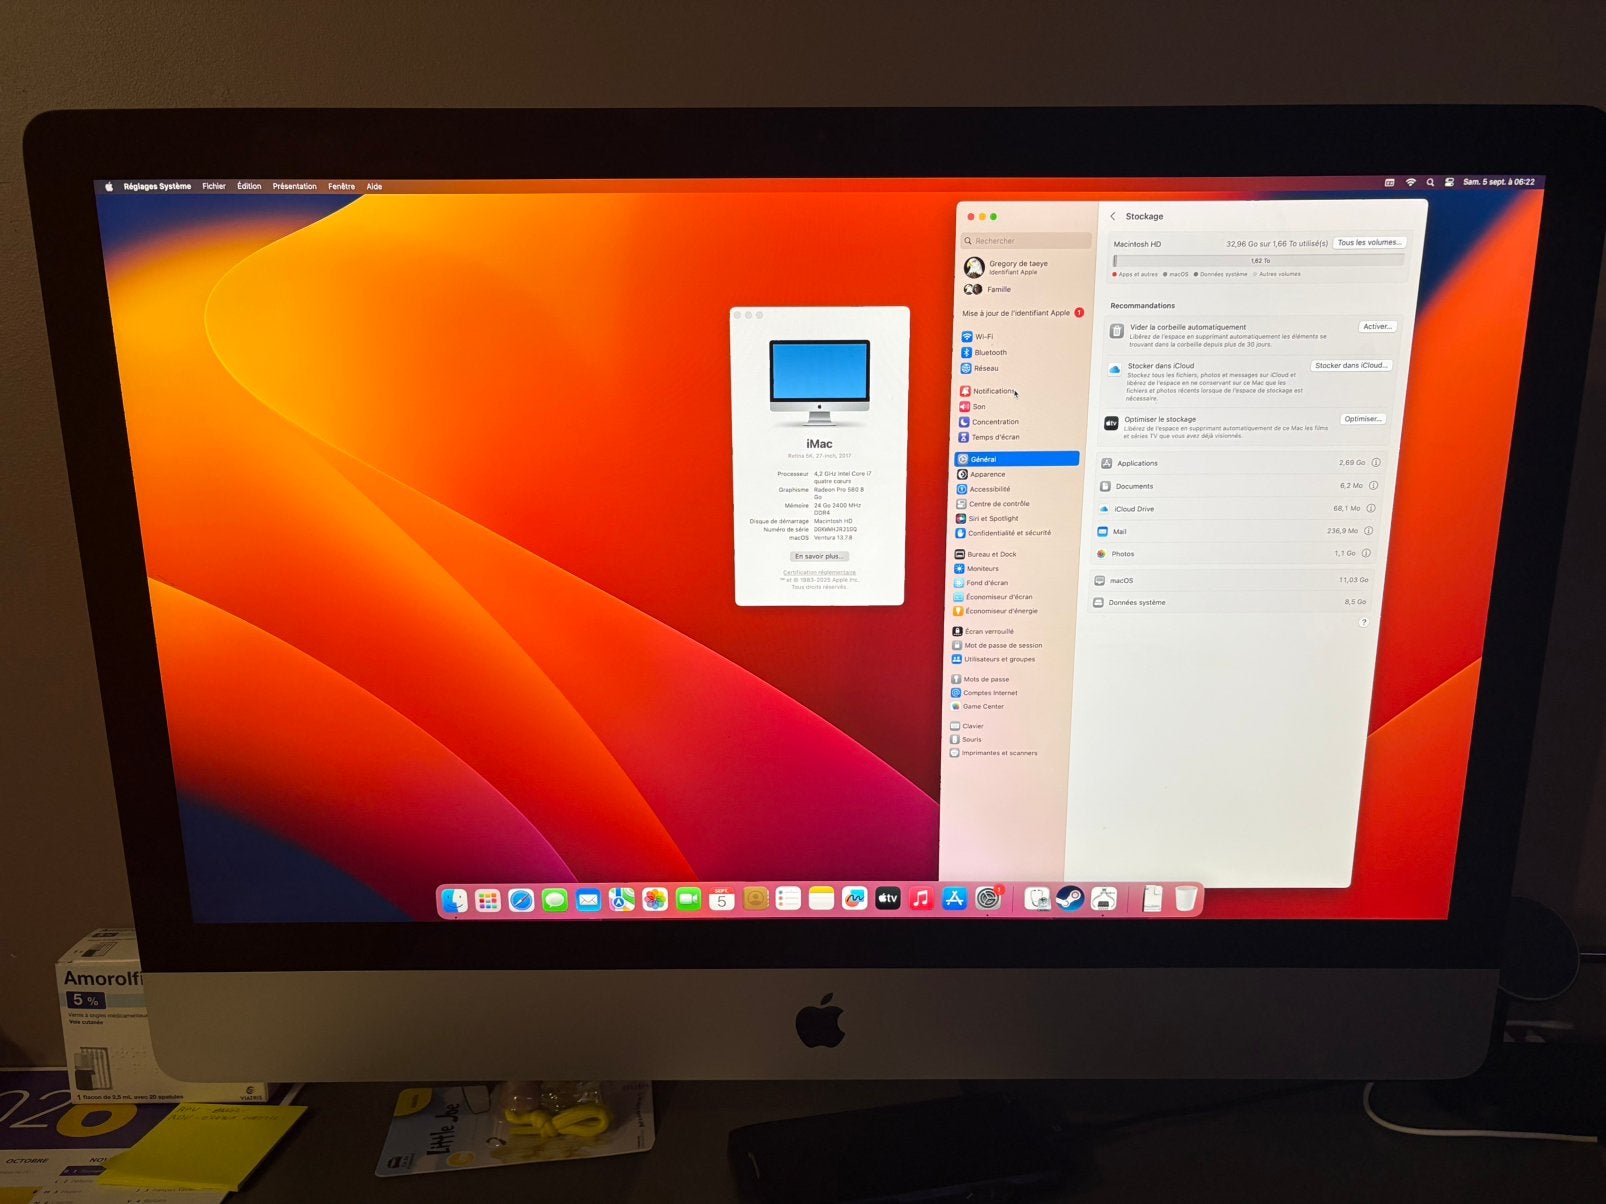The height and width of the screenshot is (1204, 1606).
Task: Select Bureau et Dock in the sidebar
Action: [985, 554]
